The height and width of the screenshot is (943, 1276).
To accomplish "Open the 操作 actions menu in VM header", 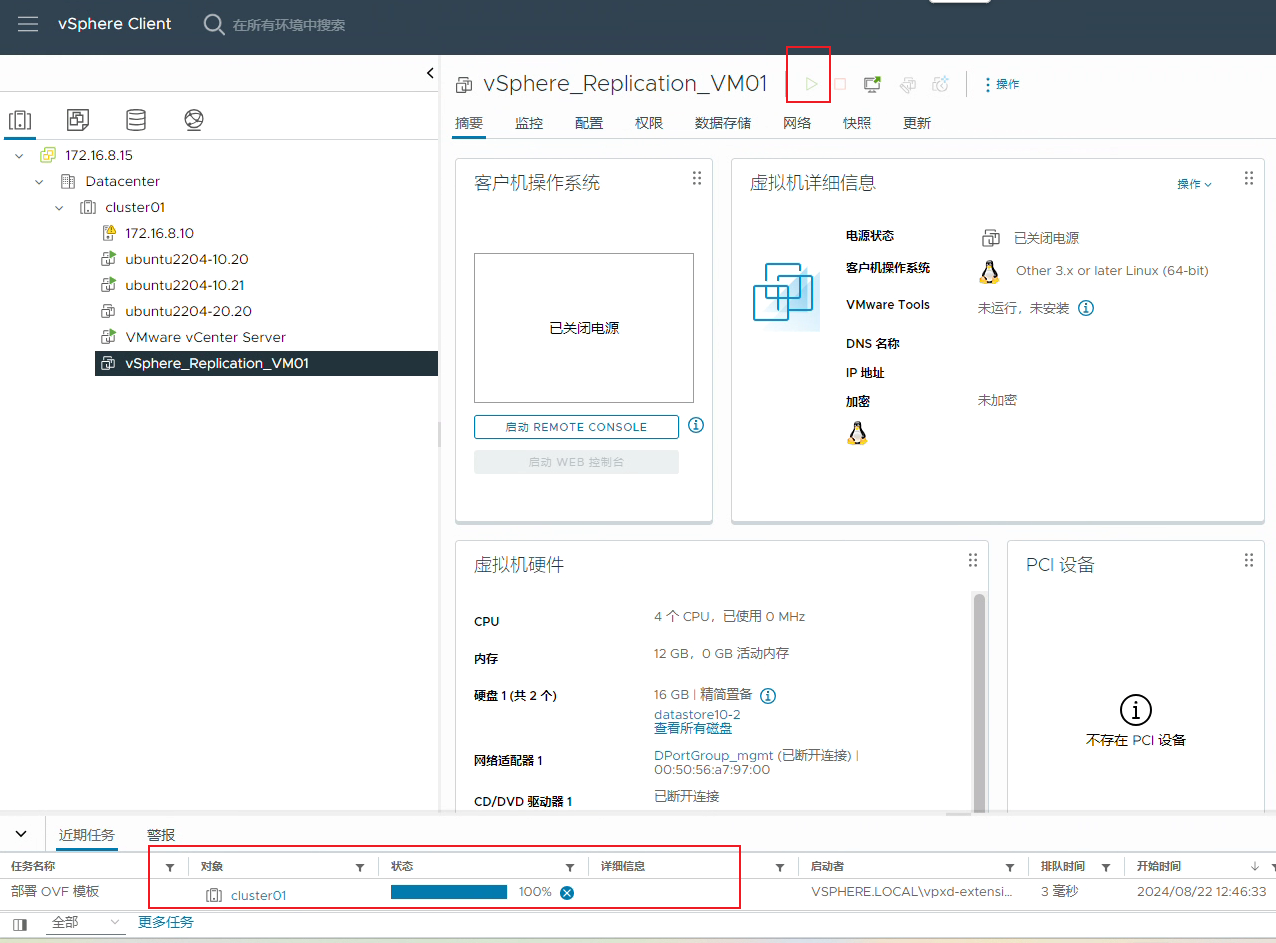I will 1002,84.
